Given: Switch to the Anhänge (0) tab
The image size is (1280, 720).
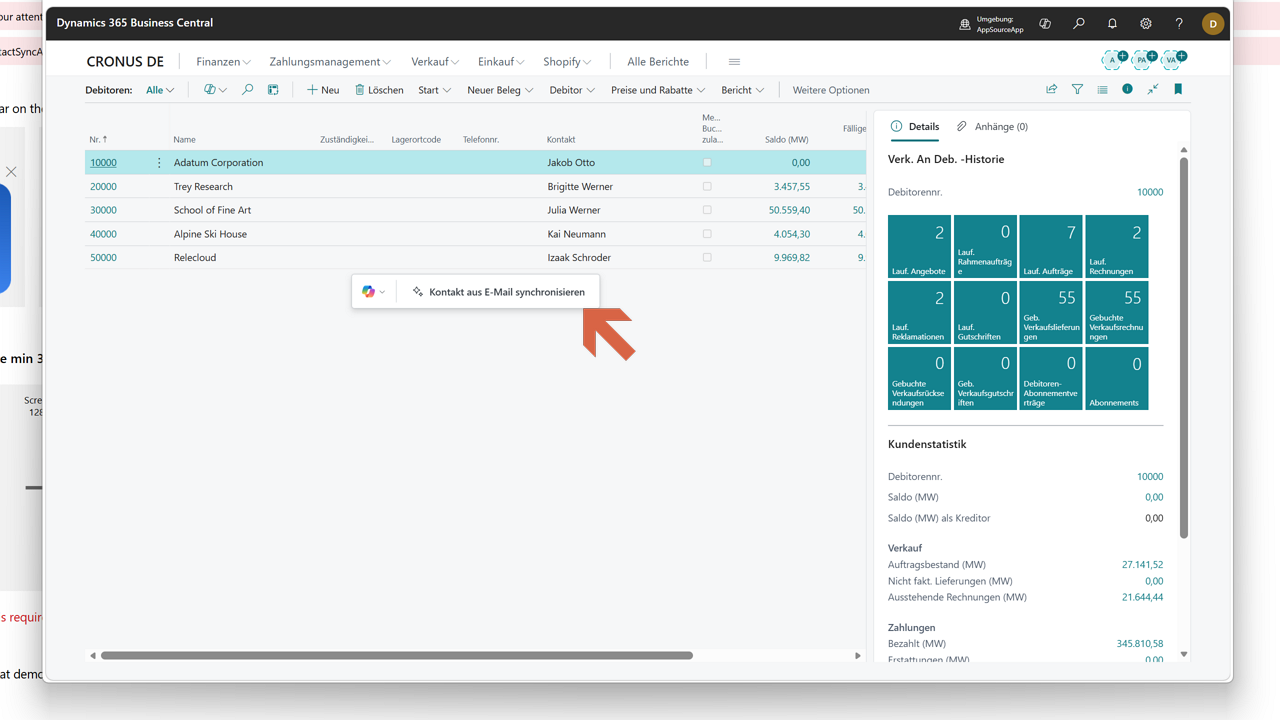Looking at the screenshot, I should click(x=992, y=126).
